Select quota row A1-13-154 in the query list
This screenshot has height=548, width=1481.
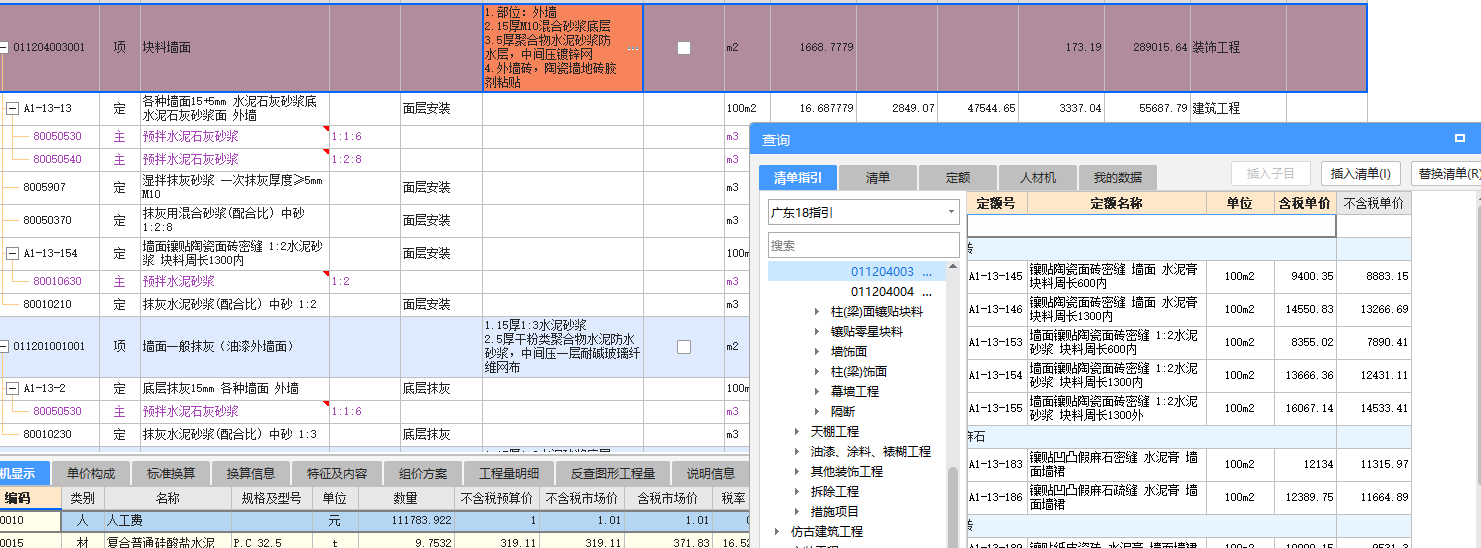click(1189, 375)
